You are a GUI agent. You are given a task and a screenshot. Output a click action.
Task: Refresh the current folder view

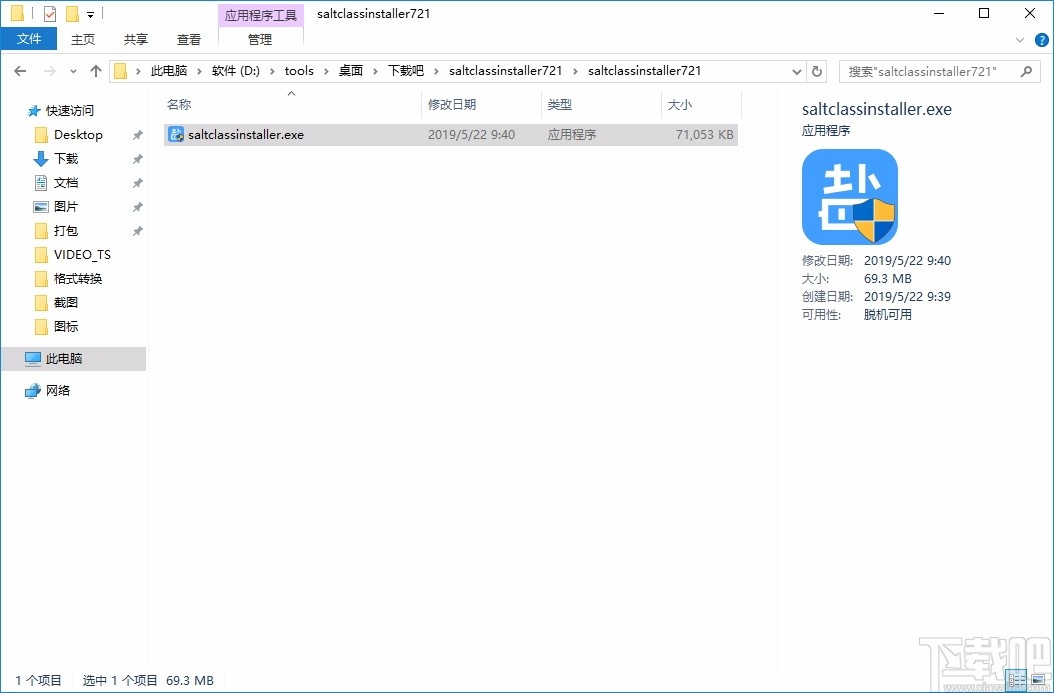[x=818, y=71]
